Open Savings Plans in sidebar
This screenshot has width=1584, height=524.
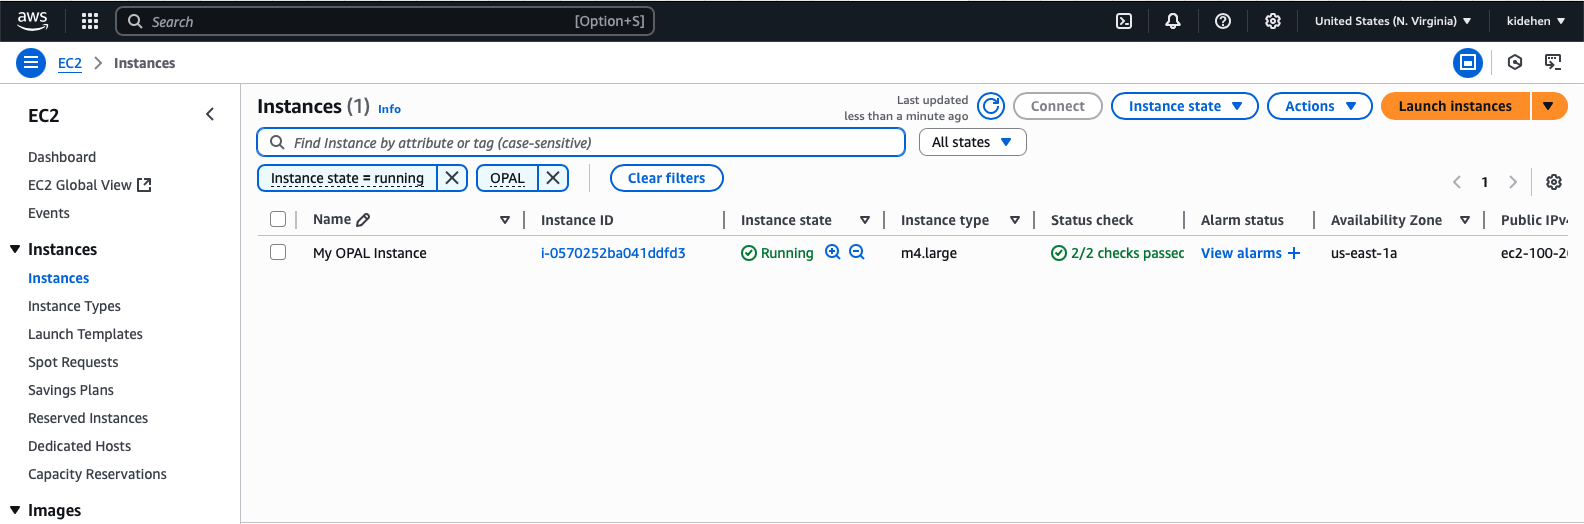tap(71, 390)
